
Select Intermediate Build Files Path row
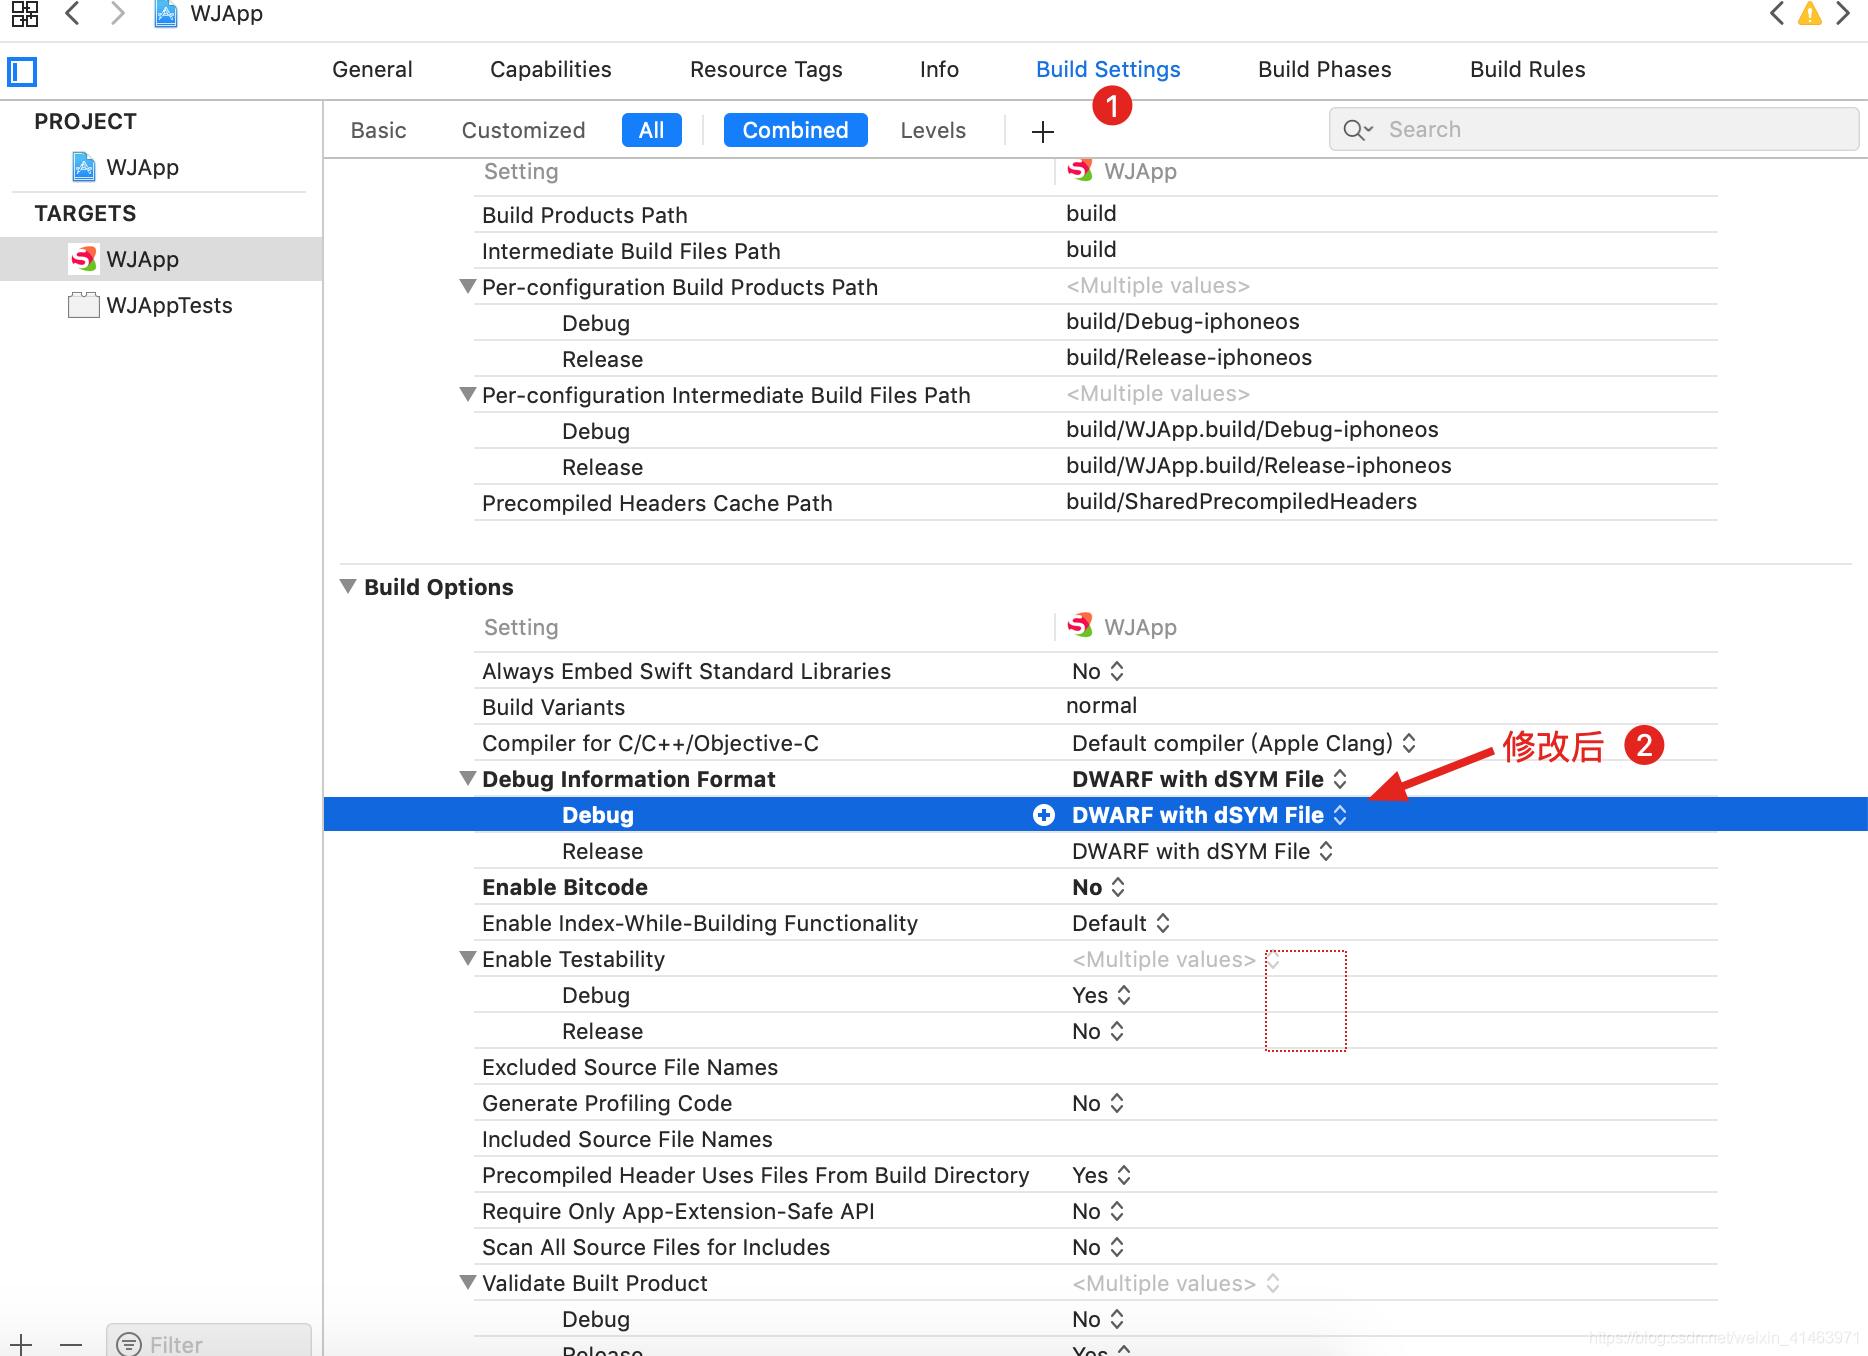click(x=1096, y=251)
